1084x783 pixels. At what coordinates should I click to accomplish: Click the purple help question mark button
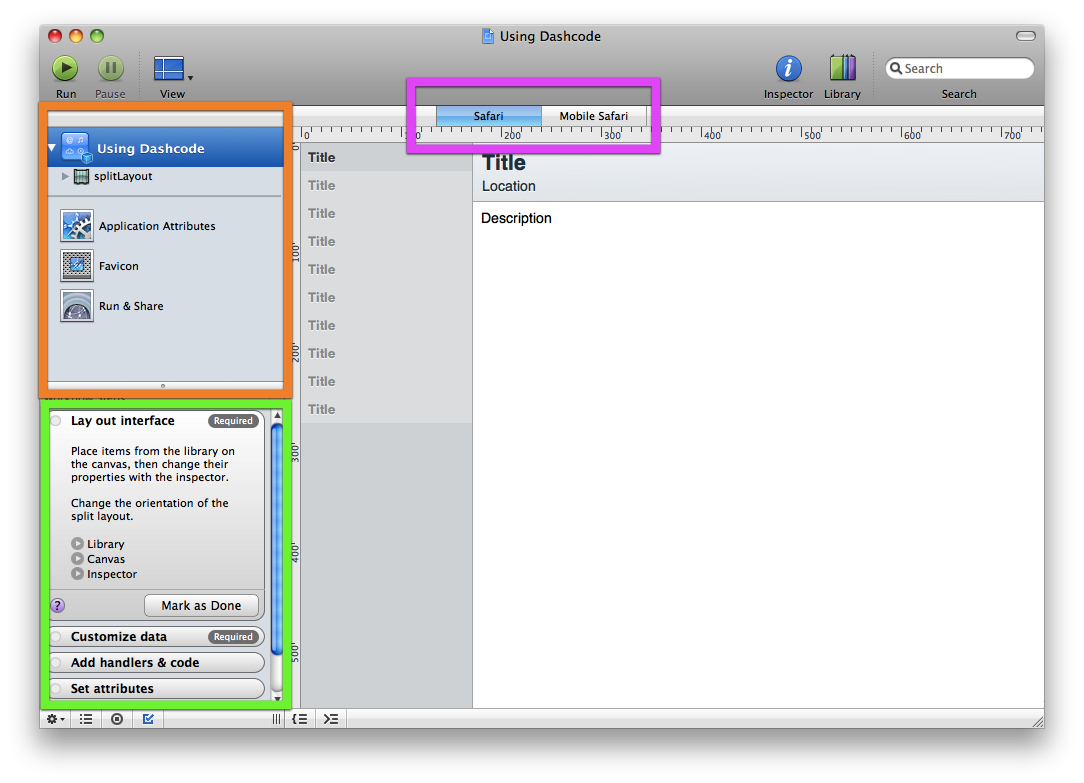58,605
